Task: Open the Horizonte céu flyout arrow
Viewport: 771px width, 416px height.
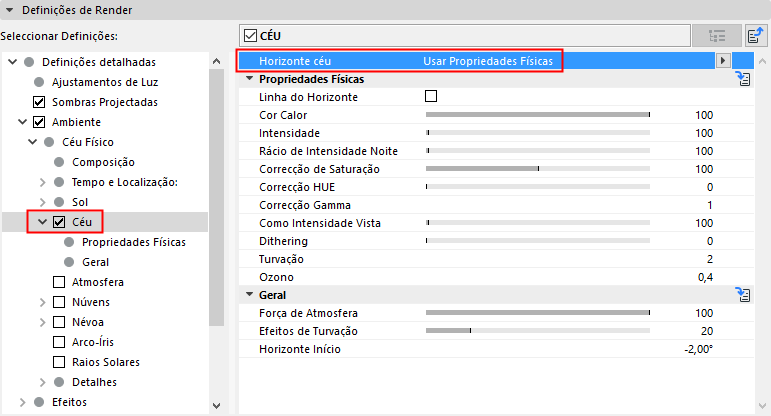Action: pyautogui.click(x=722, y=61)
